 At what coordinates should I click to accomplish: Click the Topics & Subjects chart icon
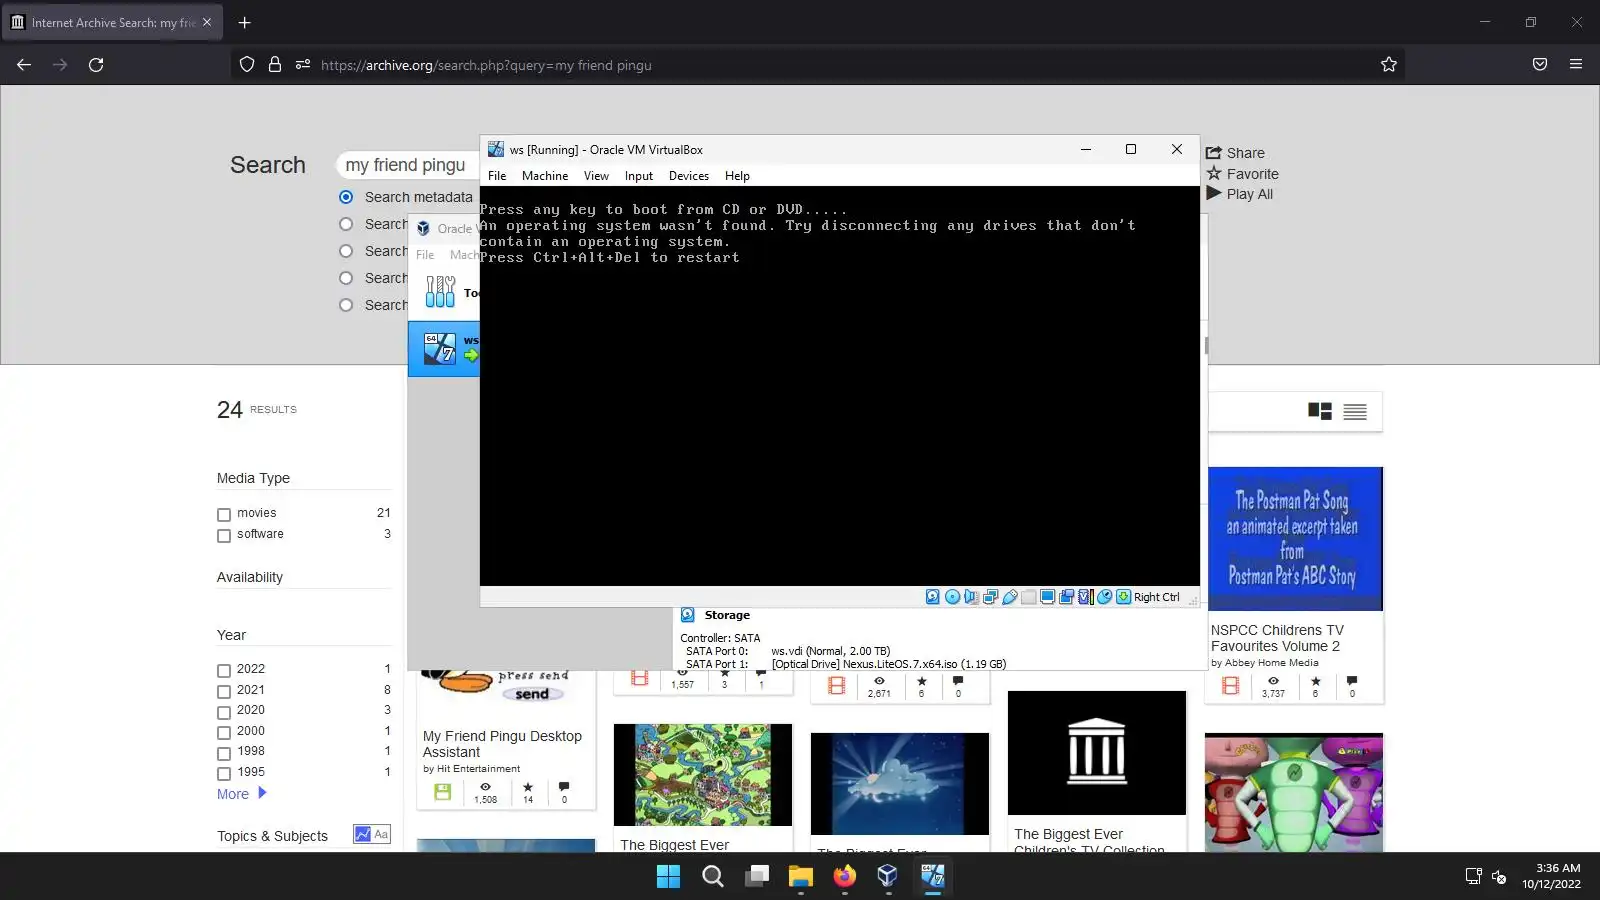pyautogui.click(x=362, y=834)
